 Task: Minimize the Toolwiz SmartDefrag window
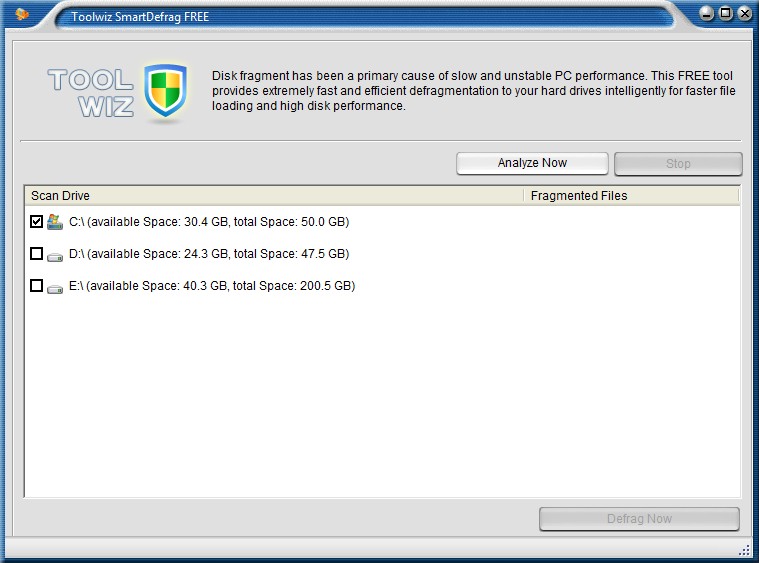click(x=707, y=14)
